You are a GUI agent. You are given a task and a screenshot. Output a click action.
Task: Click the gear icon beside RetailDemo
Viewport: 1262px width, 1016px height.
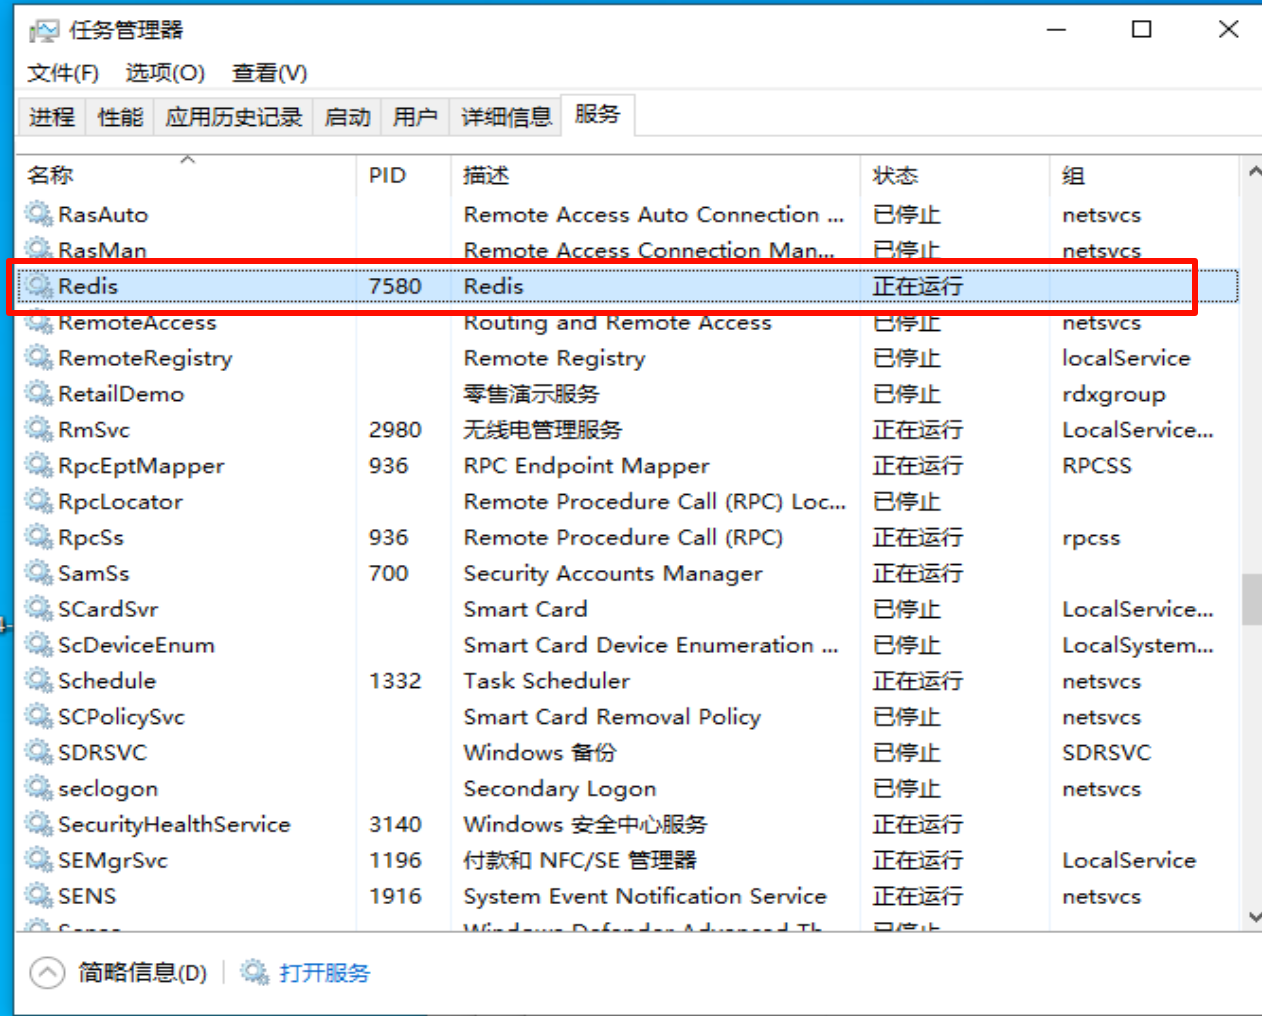click(x=39, y=394)
